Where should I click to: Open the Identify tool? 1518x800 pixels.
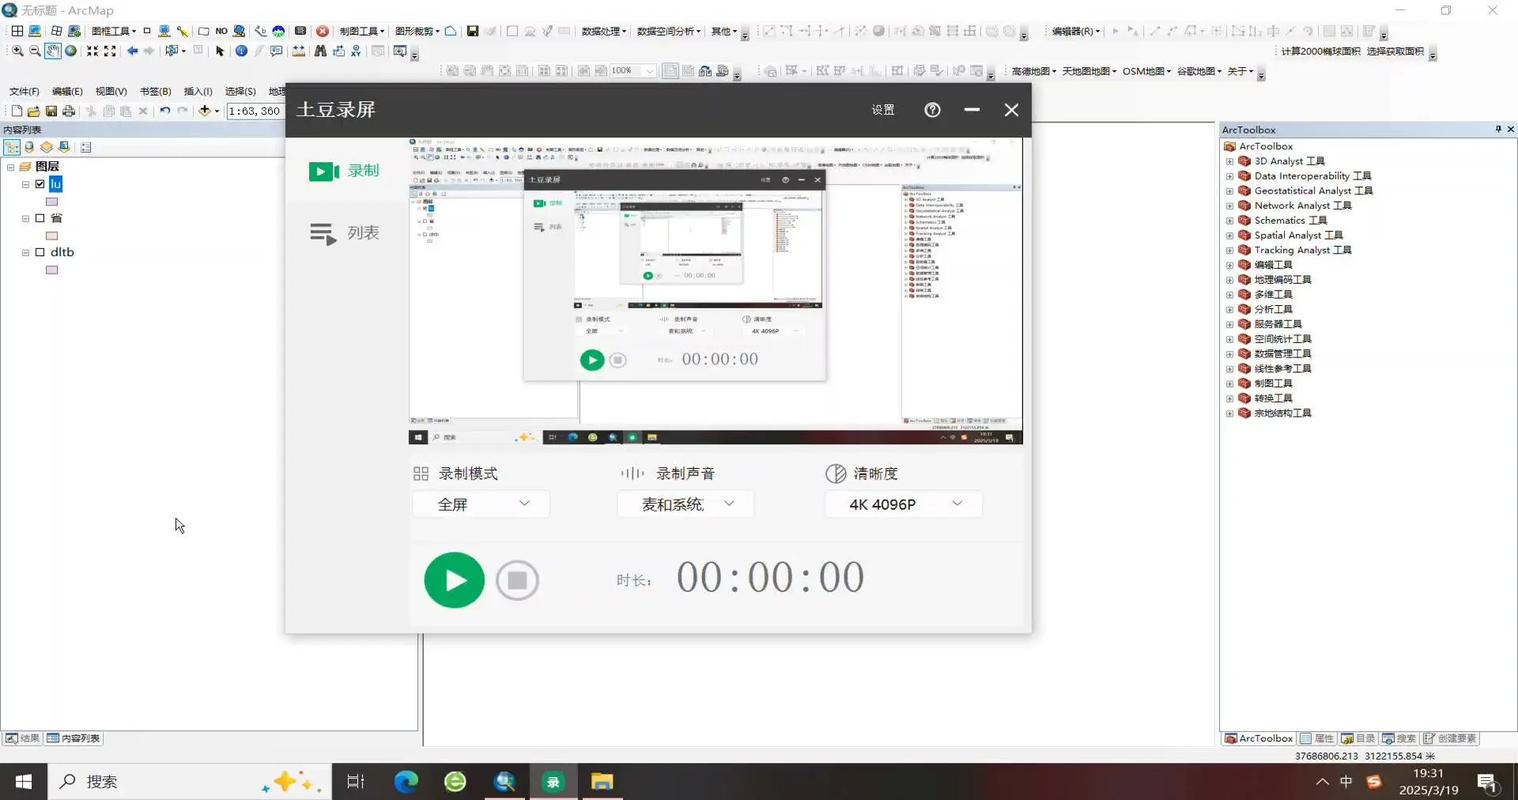(241, 51)
